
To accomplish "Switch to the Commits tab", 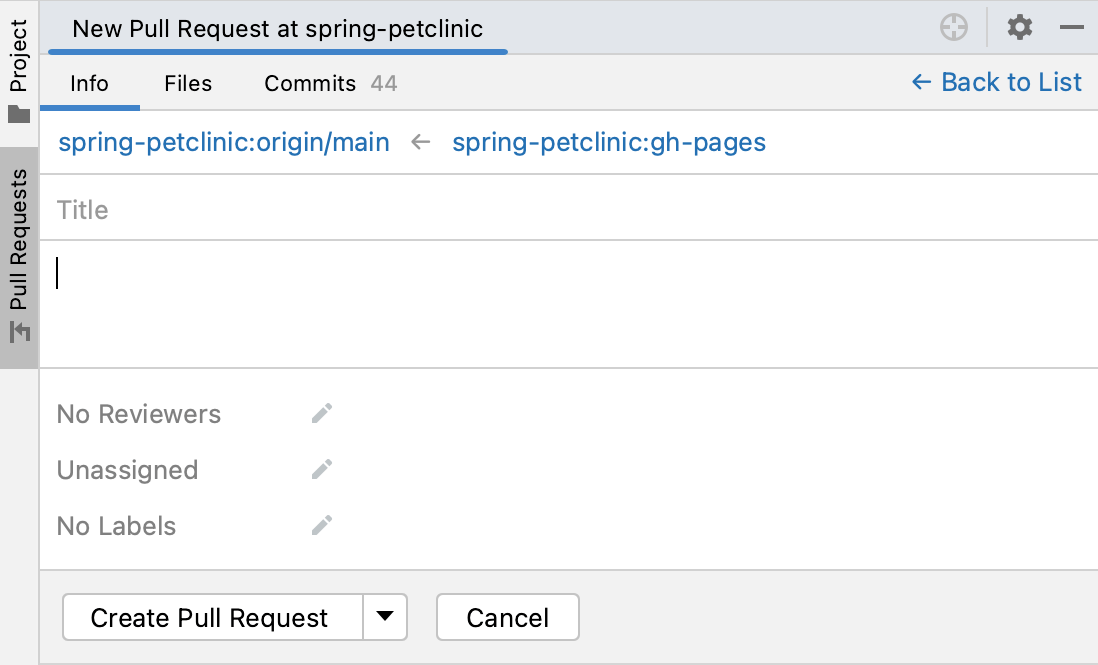I will 309,83.
